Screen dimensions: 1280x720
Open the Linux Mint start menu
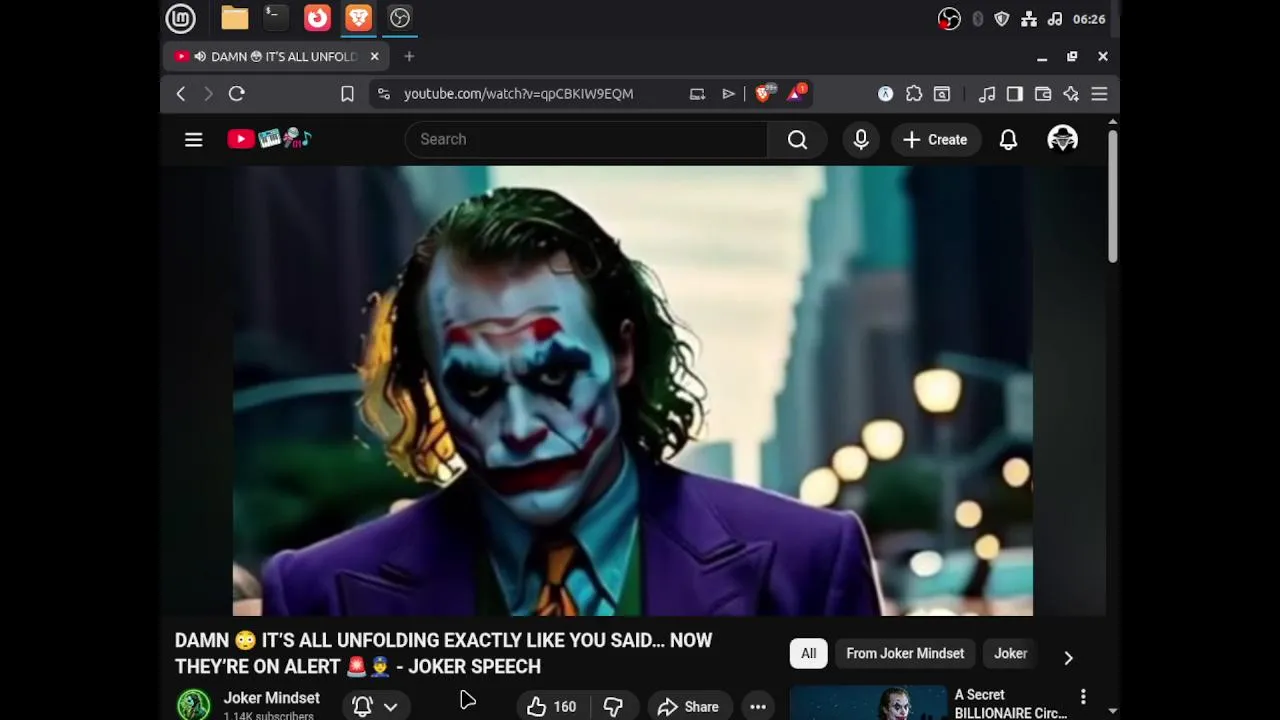180,18
